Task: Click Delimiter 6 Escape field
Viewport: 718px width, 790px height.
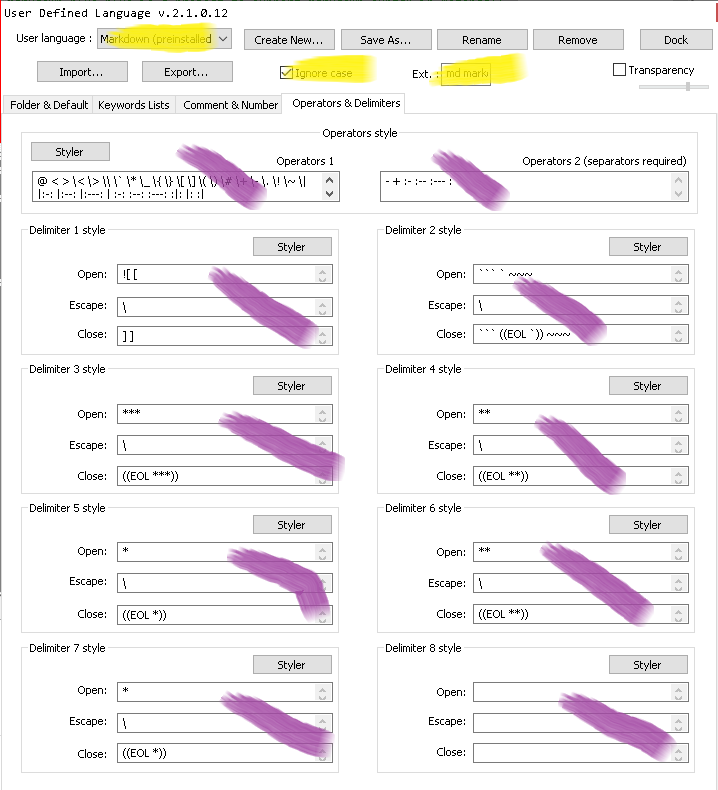Action: (x=580, y=583)
